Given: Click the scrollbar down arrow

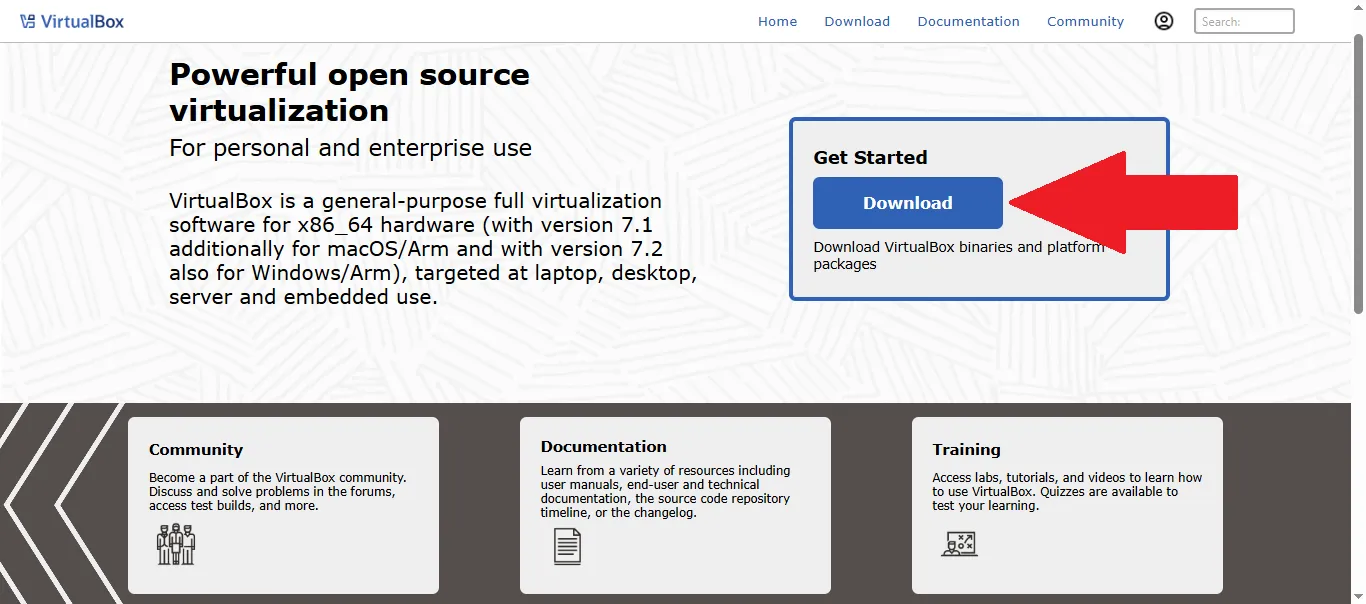Looking at the screenshot, I should [x=1358, y=596].
